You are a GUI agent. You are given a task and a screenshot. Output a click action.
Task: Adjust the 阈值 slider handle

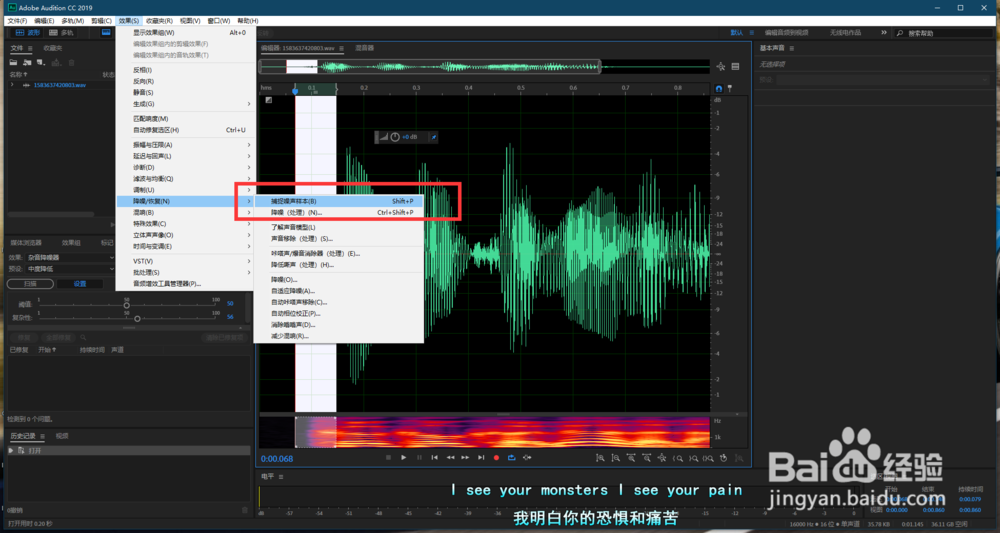pyautogui.click(x=127, y=305)
